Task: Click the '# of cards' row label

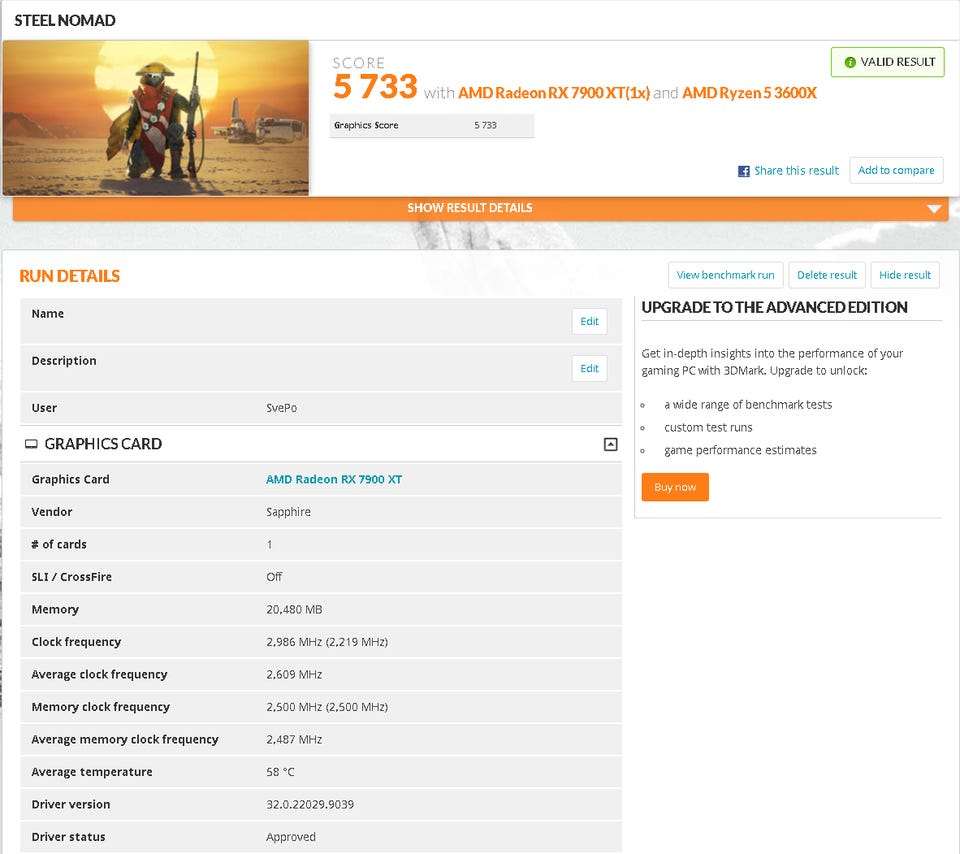Action: [x=59, y=544]
